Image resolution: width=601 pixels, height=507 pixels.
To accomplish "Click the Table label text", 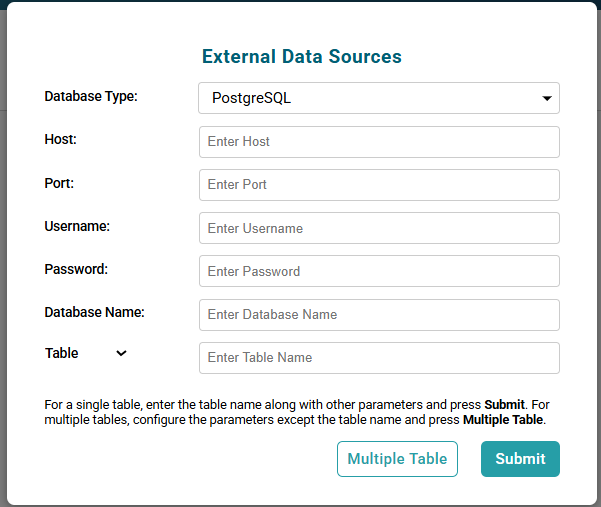I will pyautogui.click(x=62, y=353).
